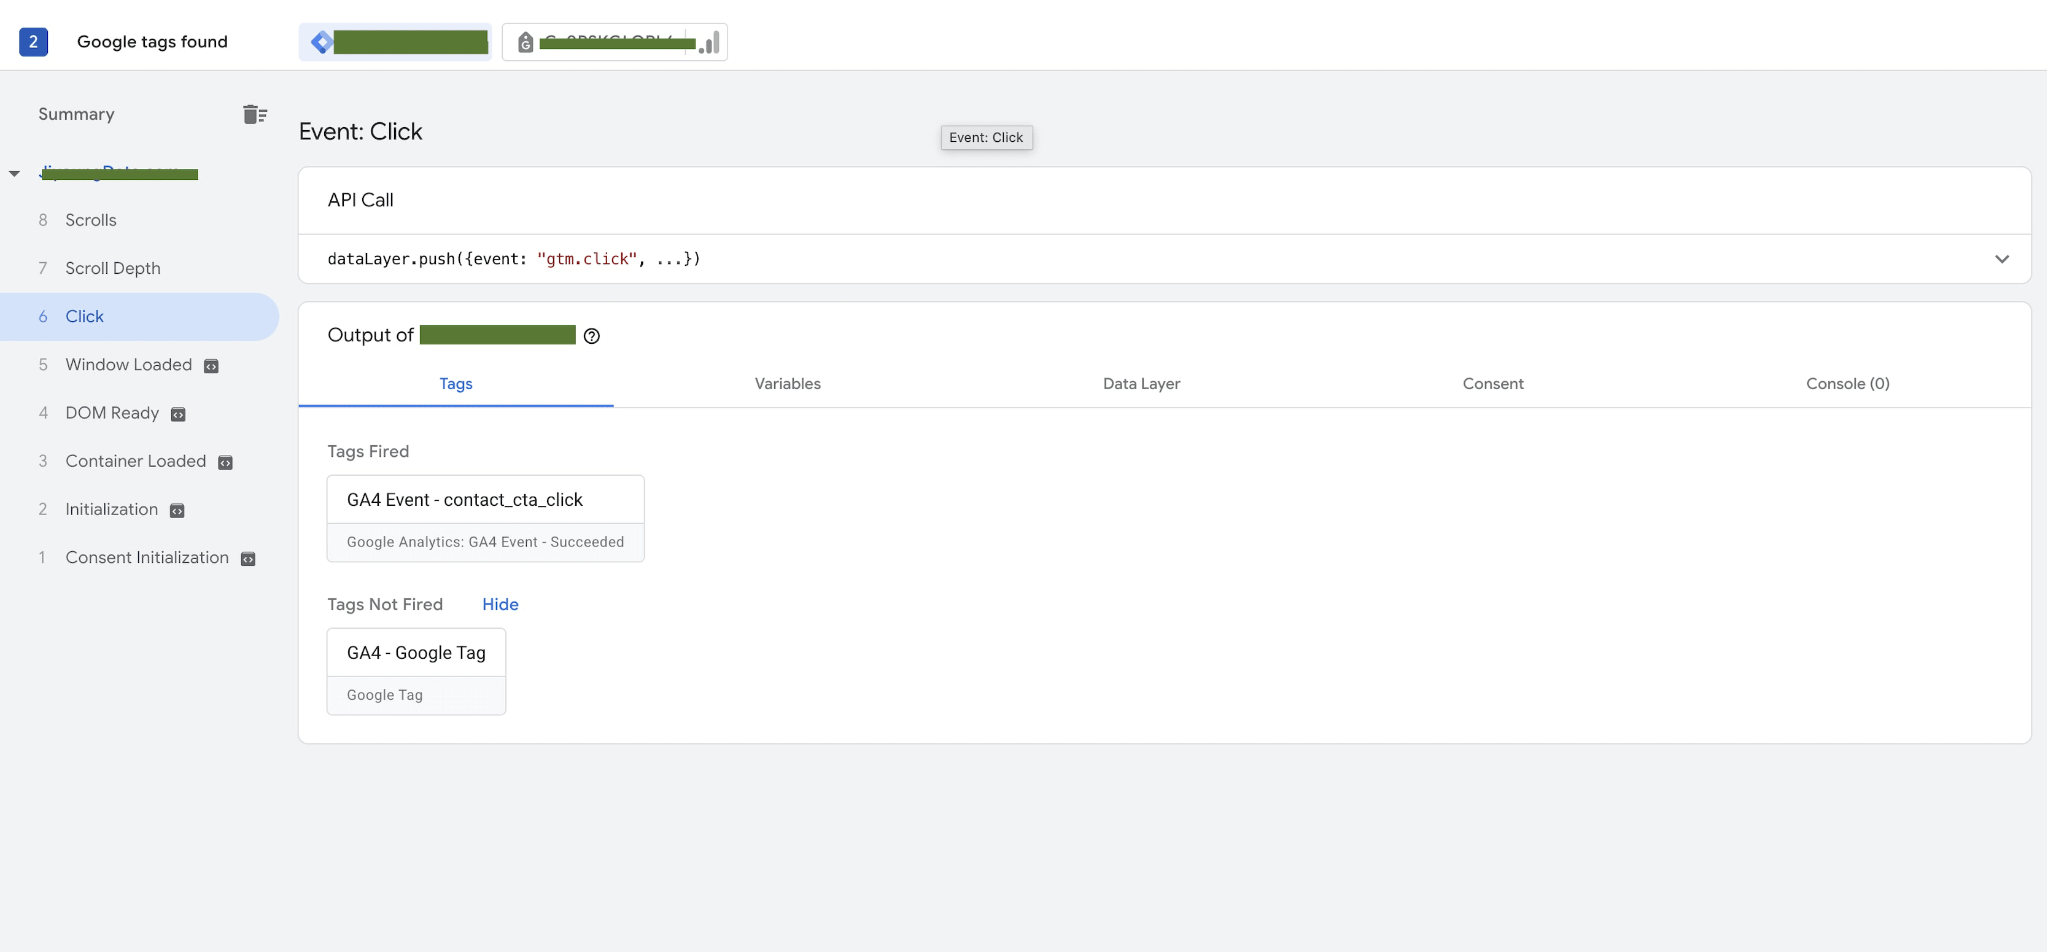The width and height of the screenshot is (2047, 952).
Task: Collapse the page events tree arrow
Action: coord(14,173)
